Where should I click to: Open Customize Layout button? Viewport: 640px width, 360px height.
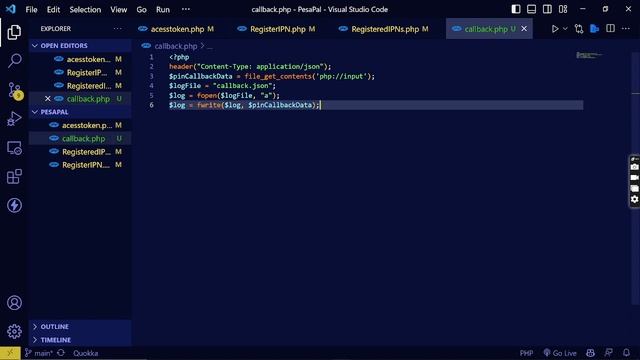coord(563,9)
